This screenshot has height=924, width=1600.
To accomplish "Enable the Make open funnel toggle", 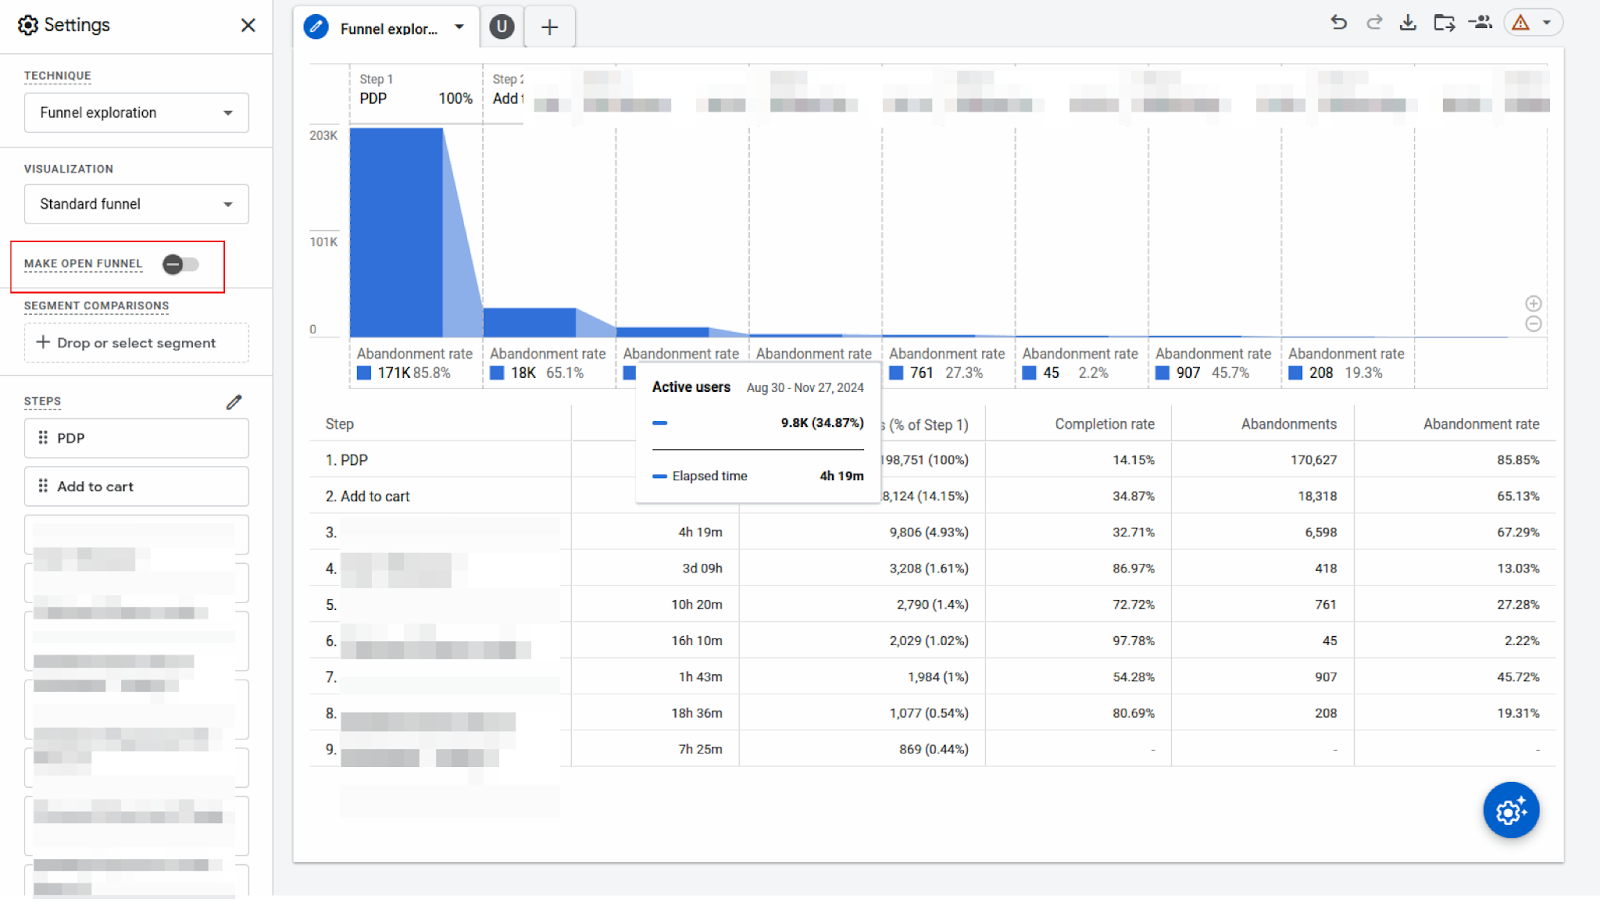I will (x=182, y=265).
